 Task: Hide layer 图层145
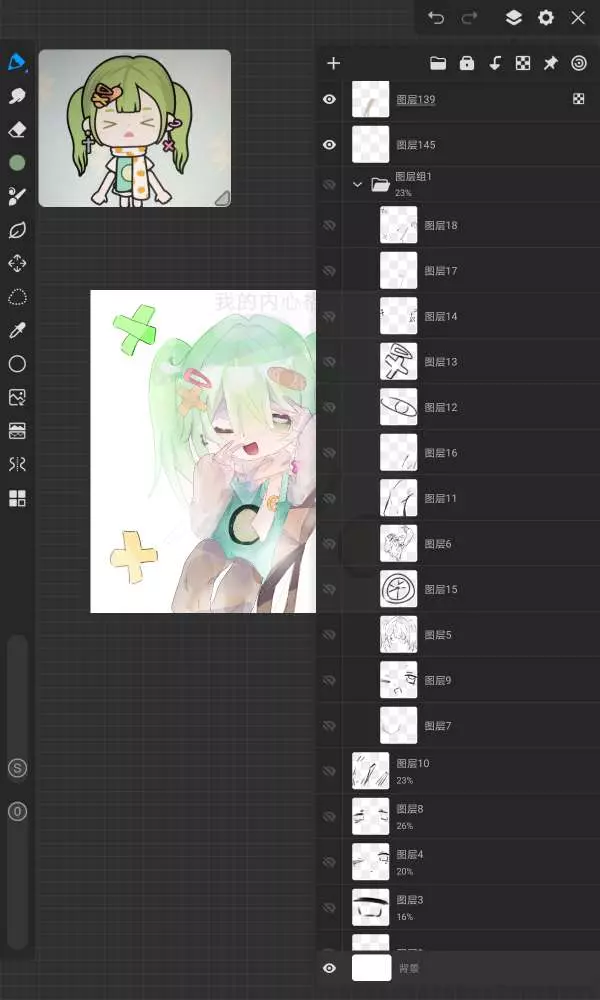(329, 145)
